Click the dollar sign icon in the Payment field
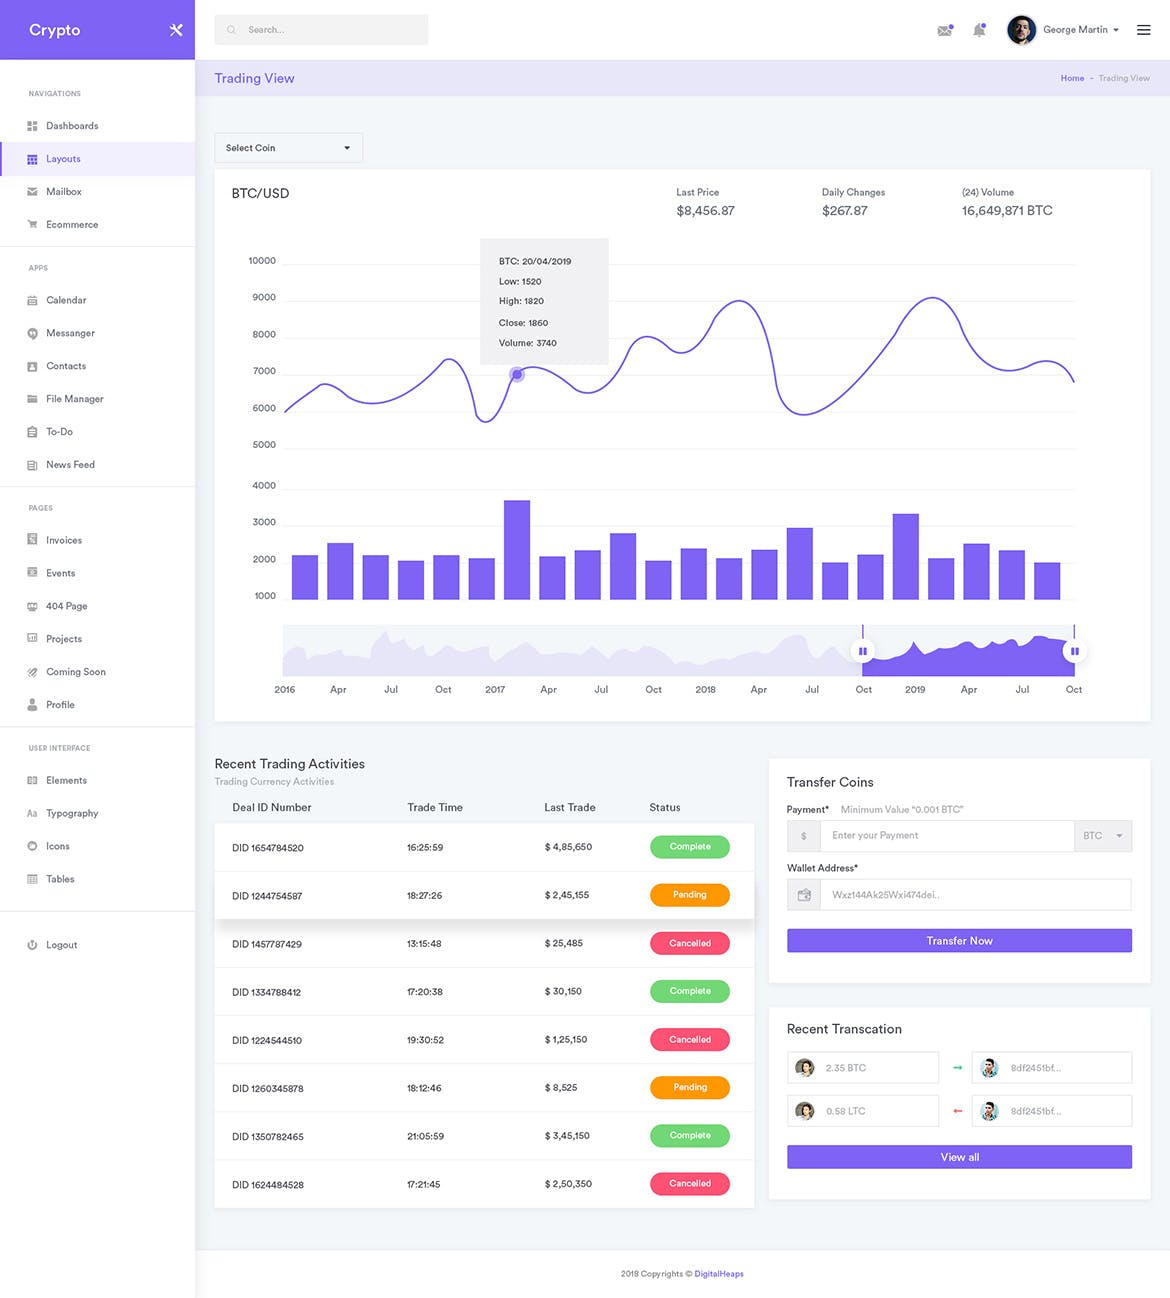Image resolution: width=1170 pixels, height=1298 pixels. coord(803,835)
